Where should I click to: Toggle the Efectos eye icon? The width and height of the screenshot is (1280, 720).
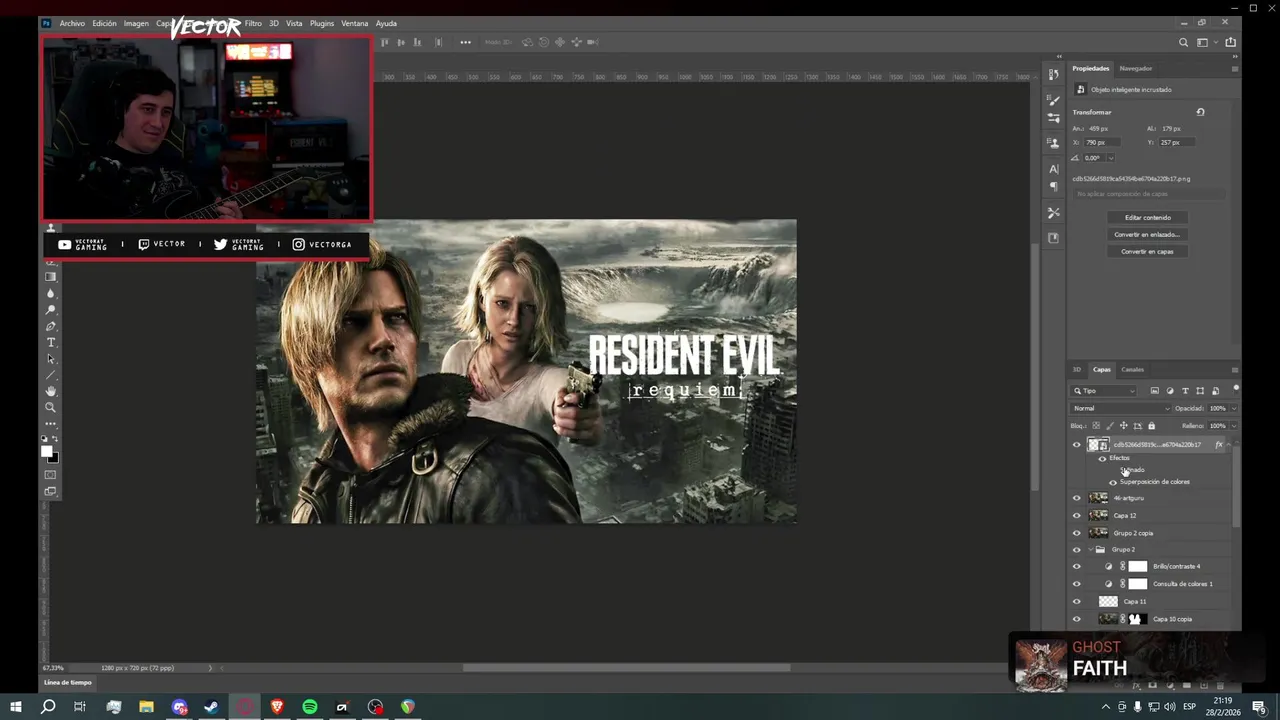[x=1102, y=459]
